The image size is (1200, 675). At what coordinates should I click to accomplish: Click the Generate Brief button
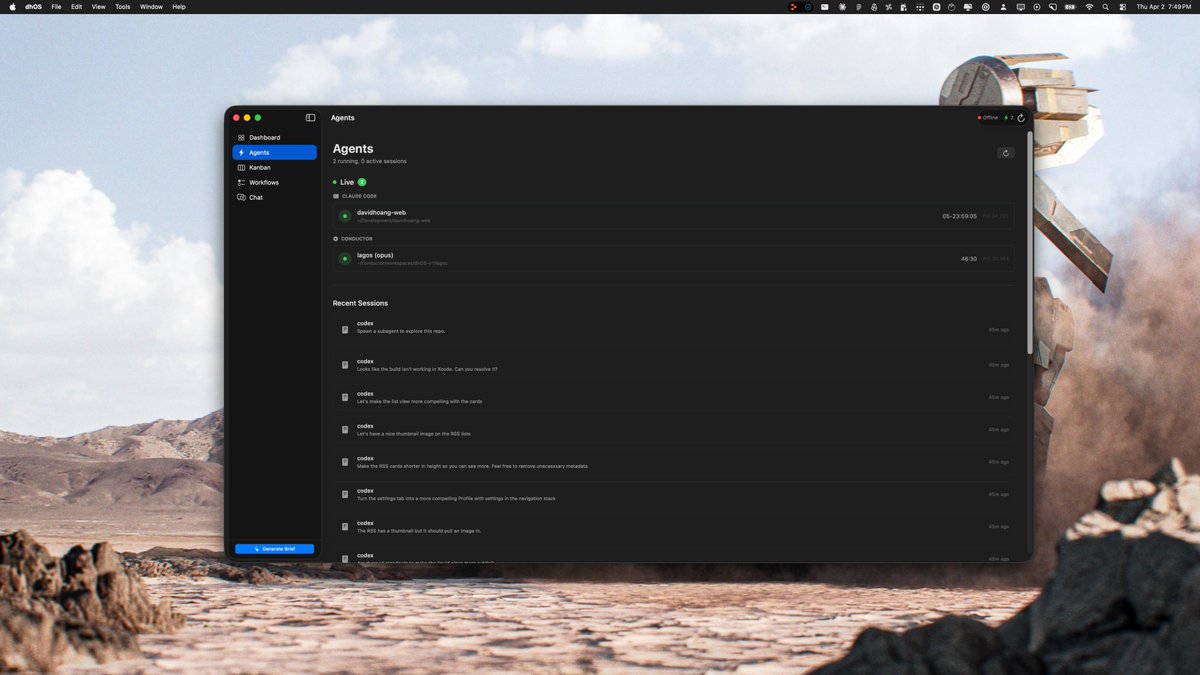274,549
